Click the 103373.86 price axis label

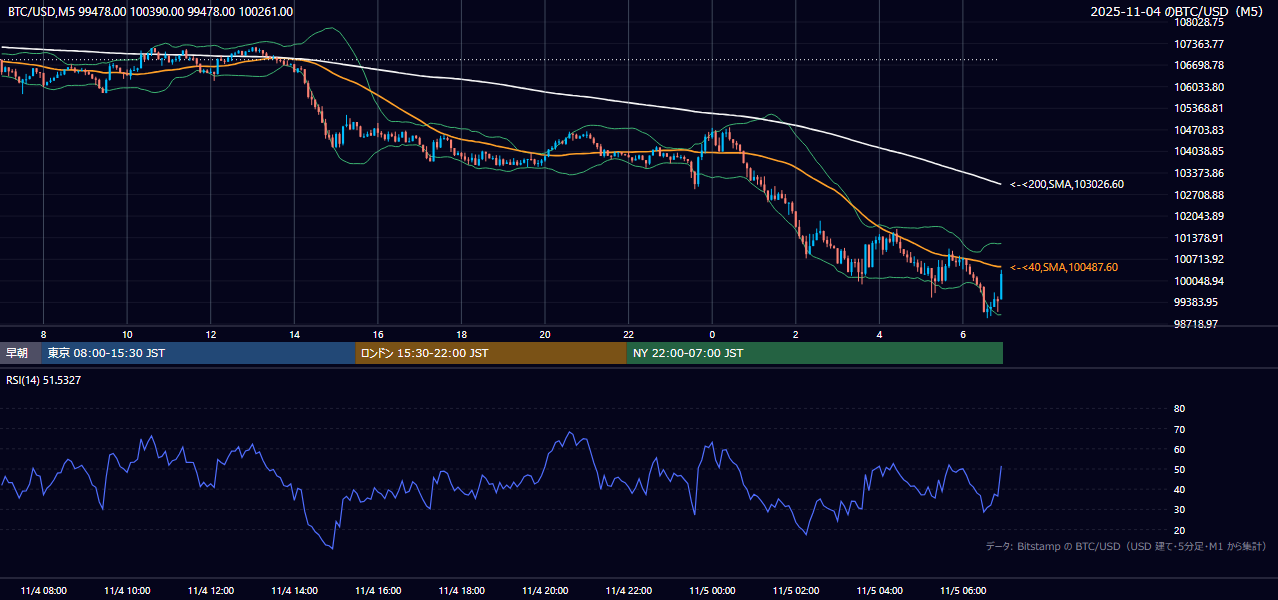pyautogui.click(x=1199, y=173)
